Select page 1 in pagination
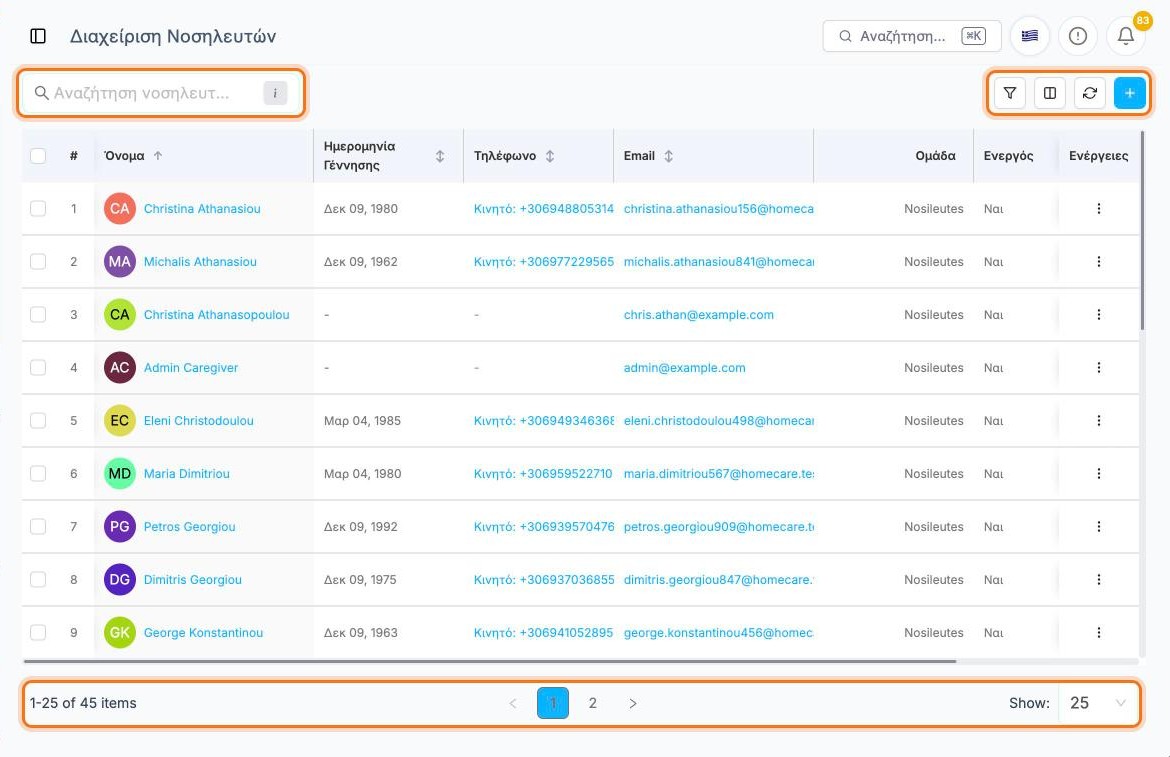Viewport: 1170px width, 757px height. click(x=553, y=703)
